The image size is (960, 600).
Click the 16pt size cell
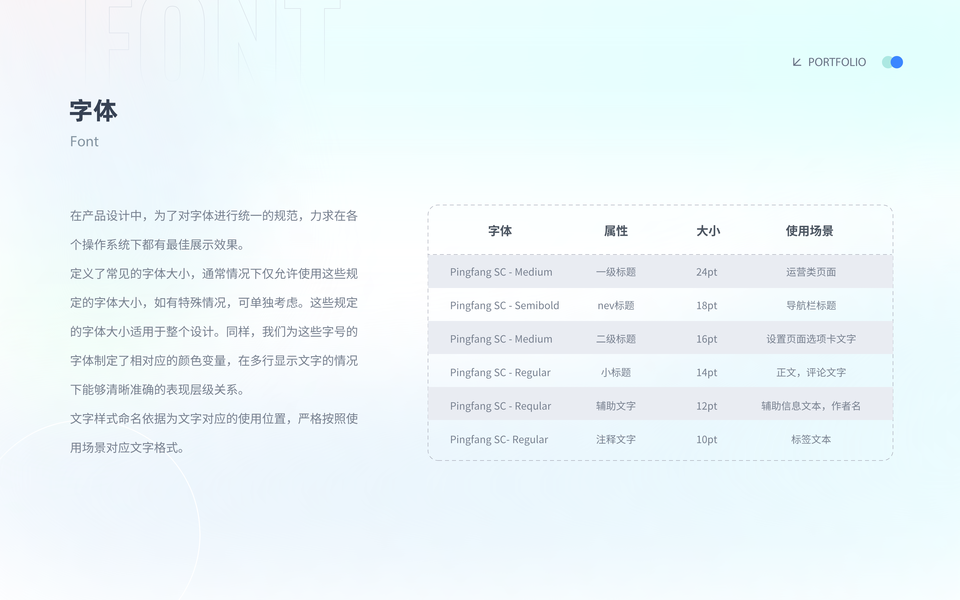(707, 339)
